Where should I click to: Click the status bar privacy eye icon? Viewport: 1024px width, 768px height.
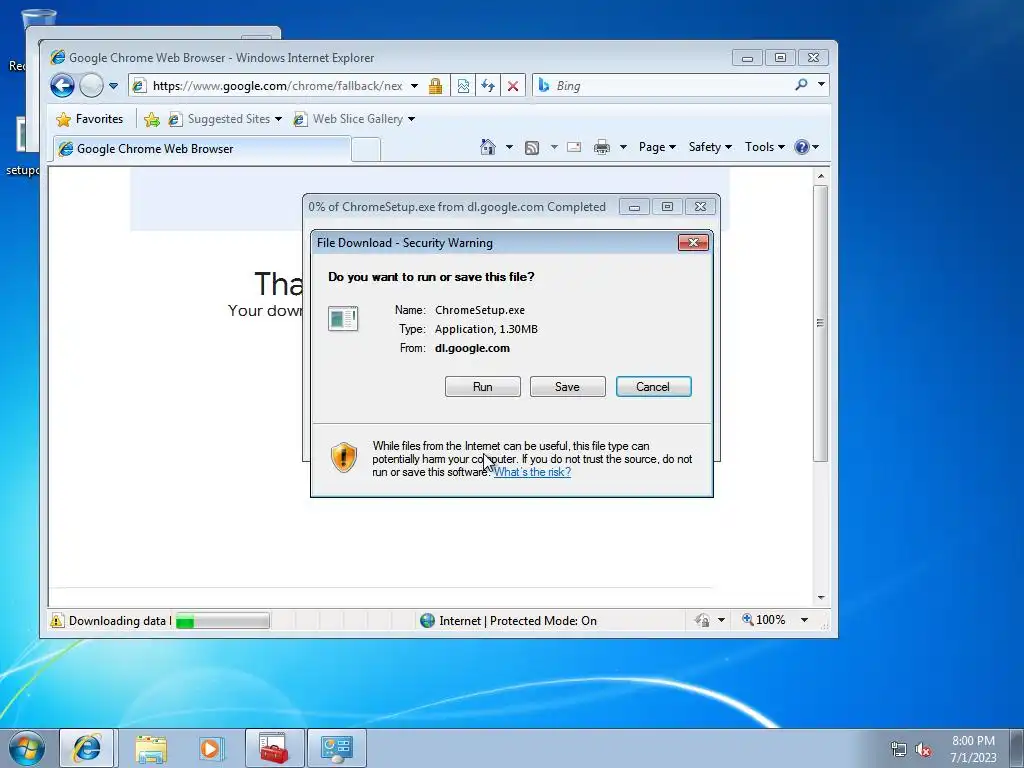pos(703,620)
